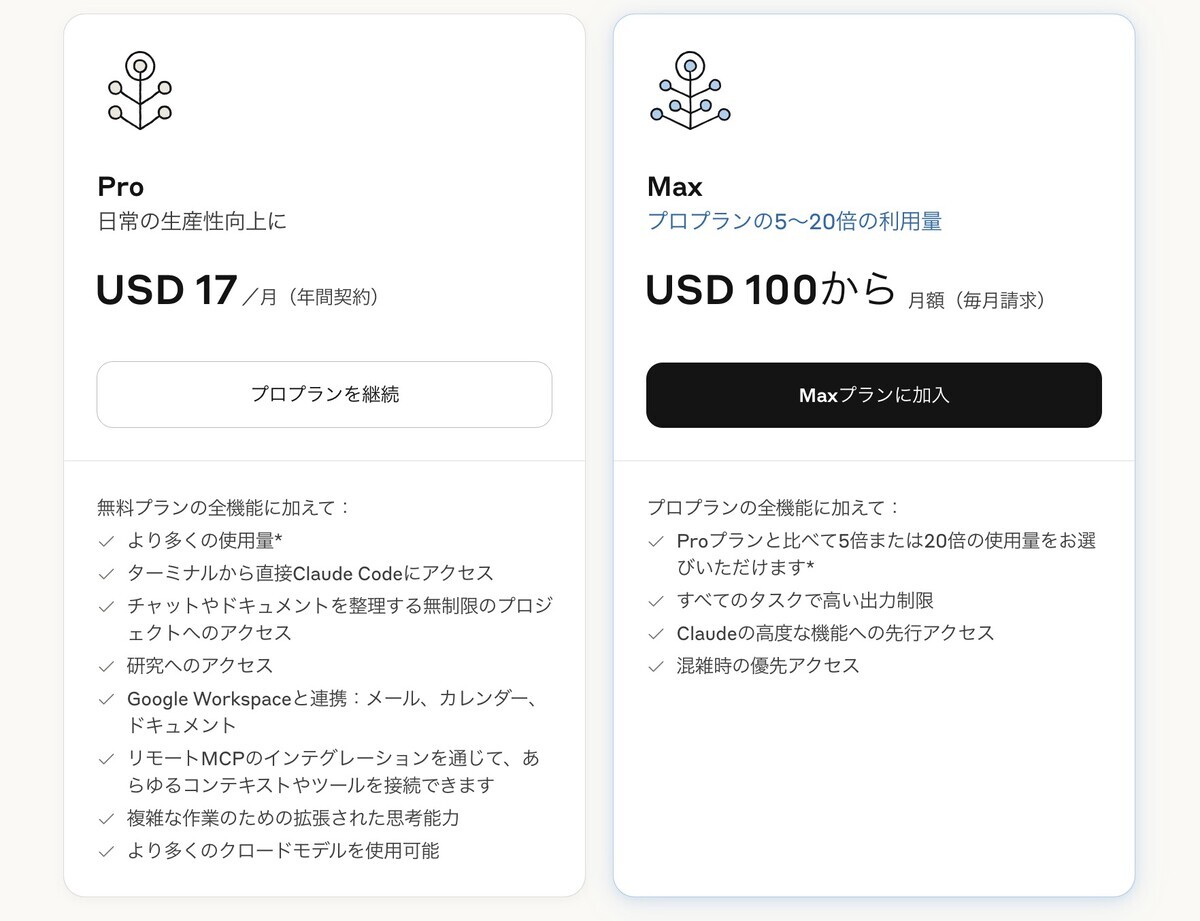1200x921 pixels.
Task: Click the checkmark next to 混雑時の優先アクセス
Action: (x=659, y=666)
